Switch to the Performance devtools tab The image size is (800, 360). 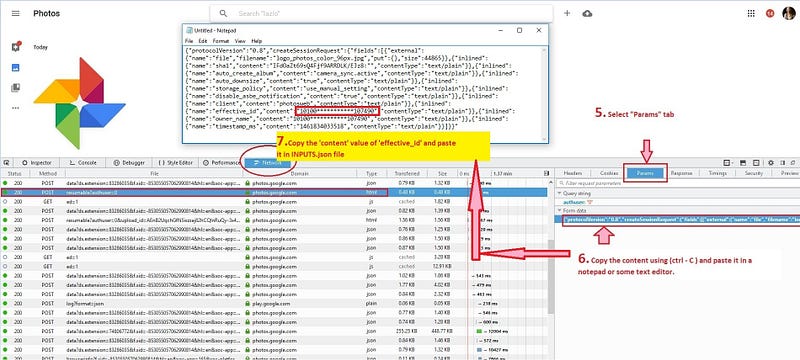pyautogui.click(x=221, y=163)
